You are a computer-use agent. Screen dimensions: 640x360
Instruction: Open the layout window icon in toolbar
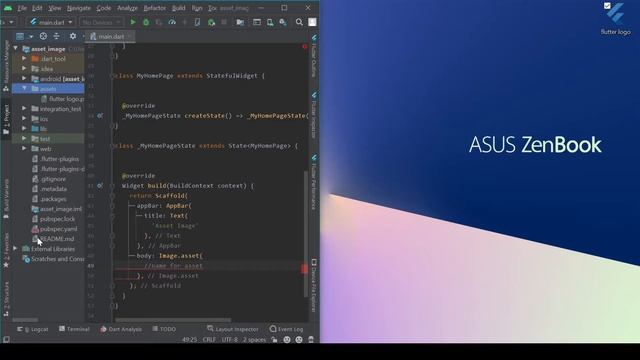click(257, 22)
